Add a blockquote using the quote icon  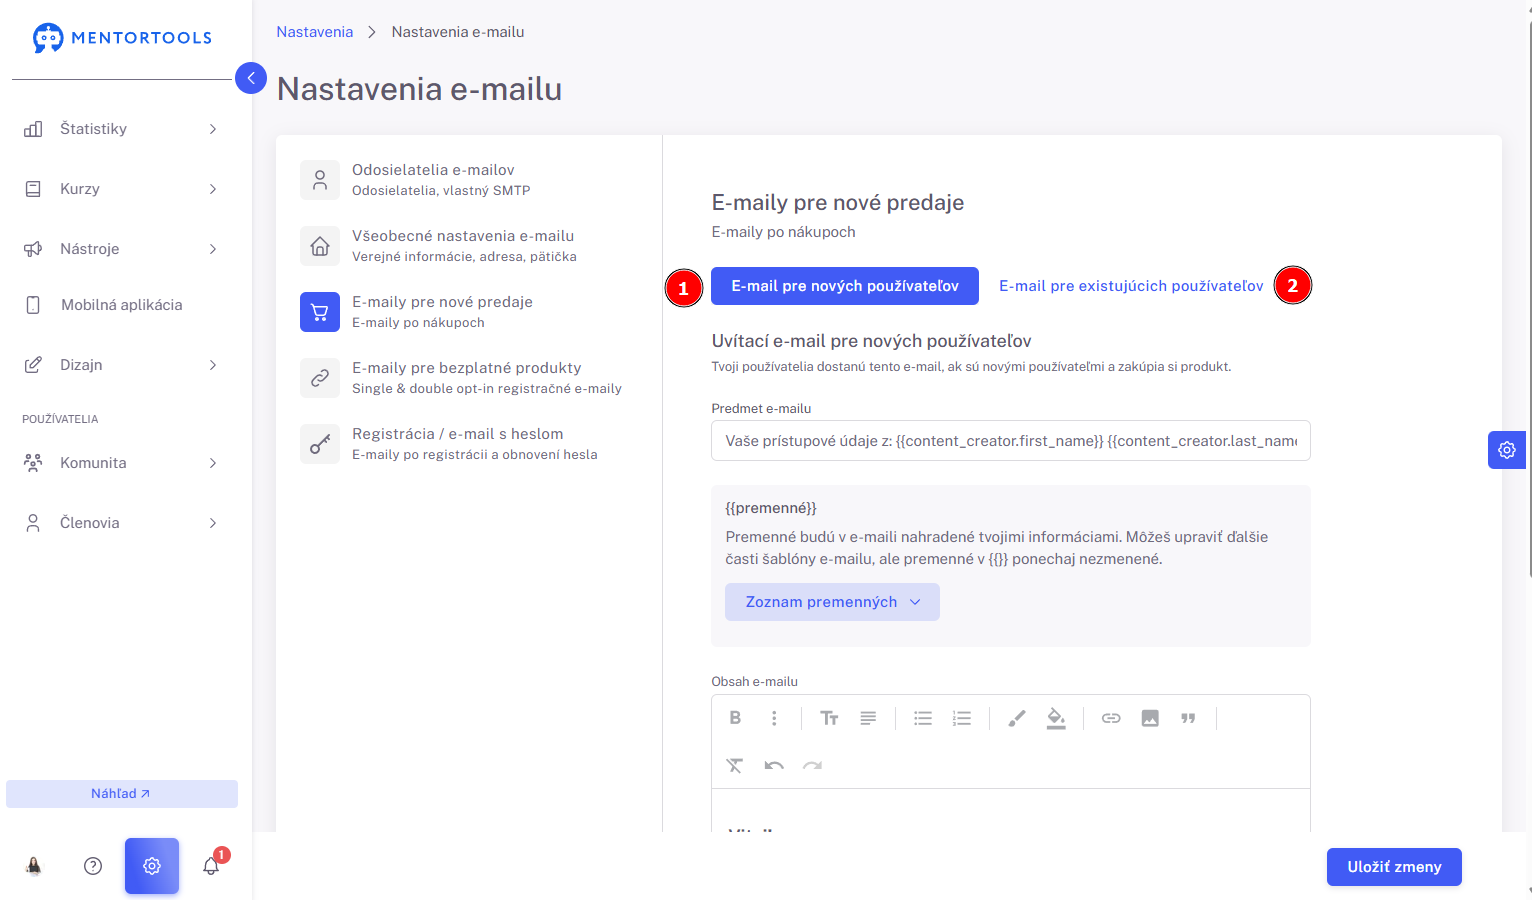click(1188, 718)
